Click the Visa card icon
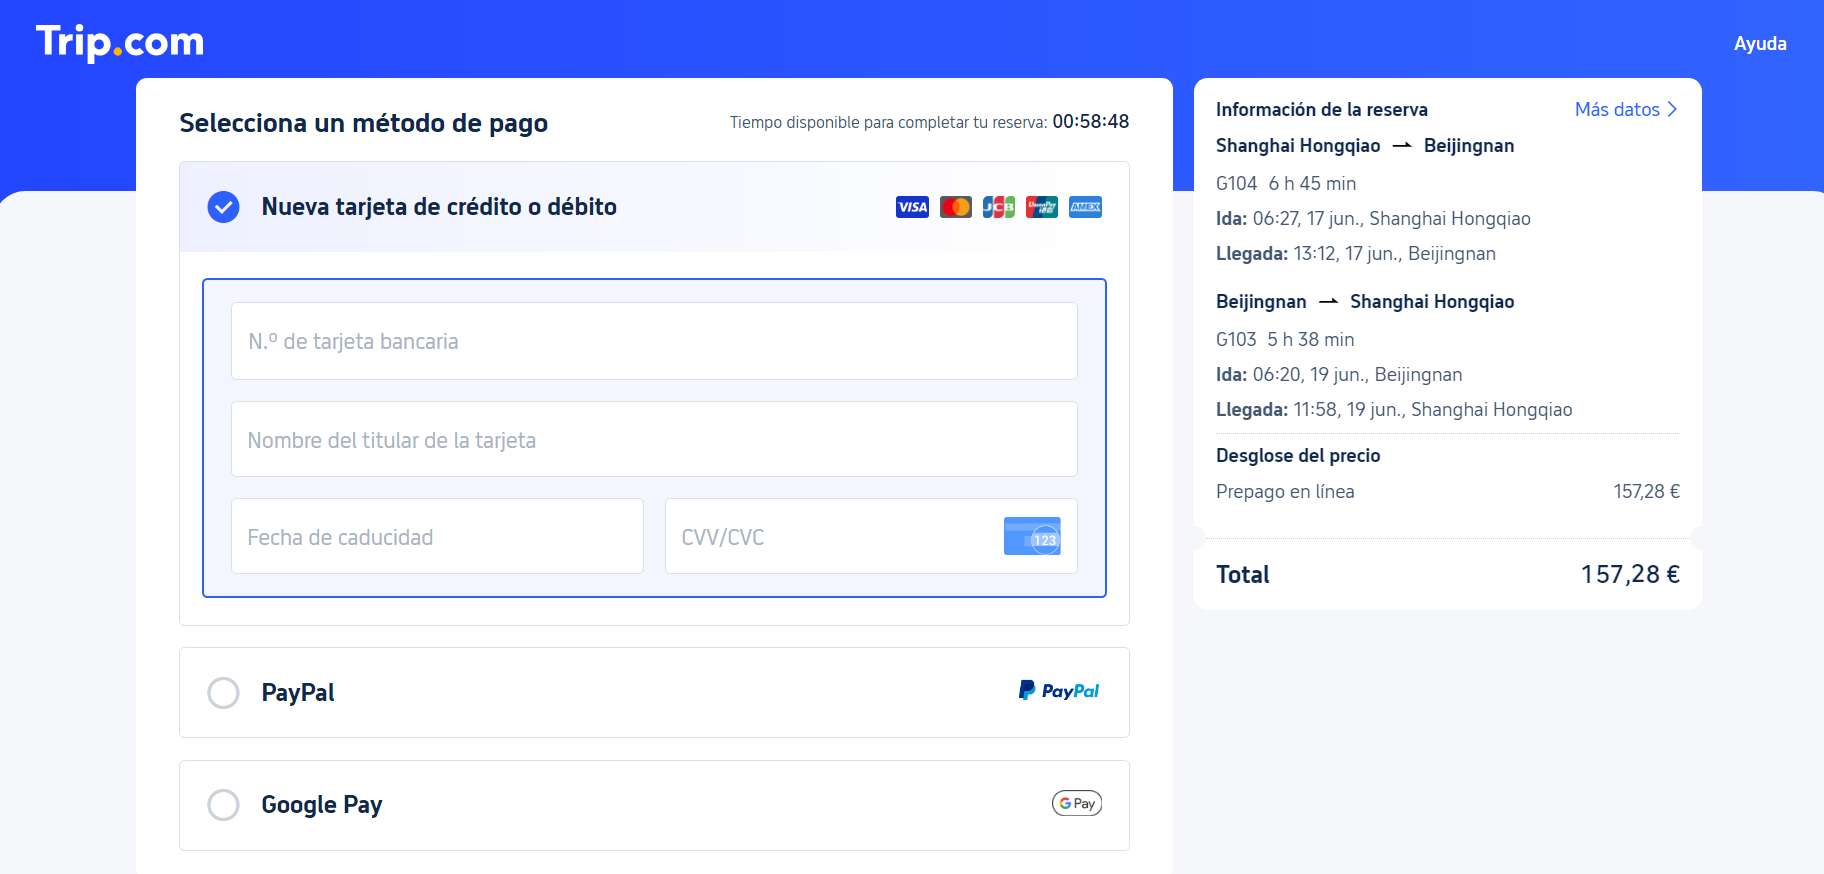This screenshot has width=1824, height=874. click(912, 207)
